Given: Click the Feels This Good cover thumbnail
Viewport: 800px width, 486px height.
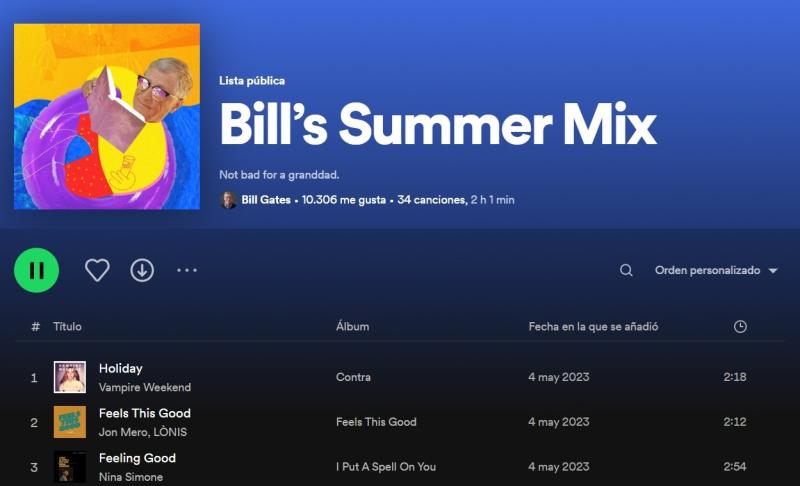Looking at the screenshot, I should tap(70, 422).
